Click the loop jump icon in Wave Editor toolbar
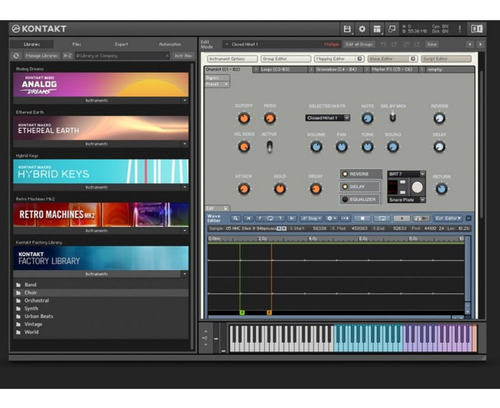The height and width of the screenshot is (408, 500). 270,218
